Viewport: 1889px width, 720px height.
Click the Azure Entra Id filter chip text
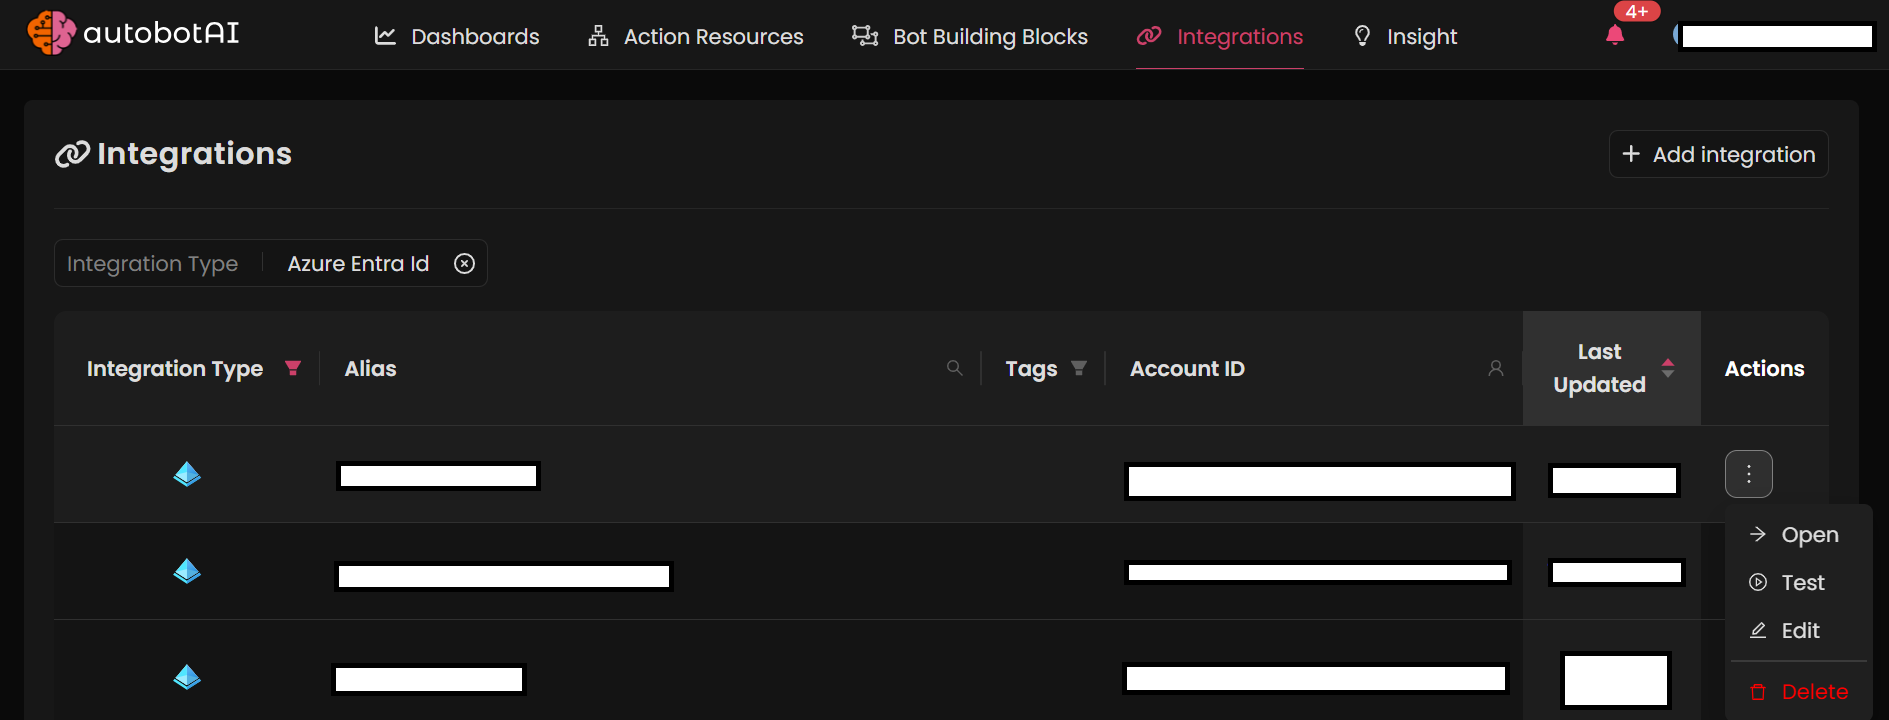tap(358, 263)
